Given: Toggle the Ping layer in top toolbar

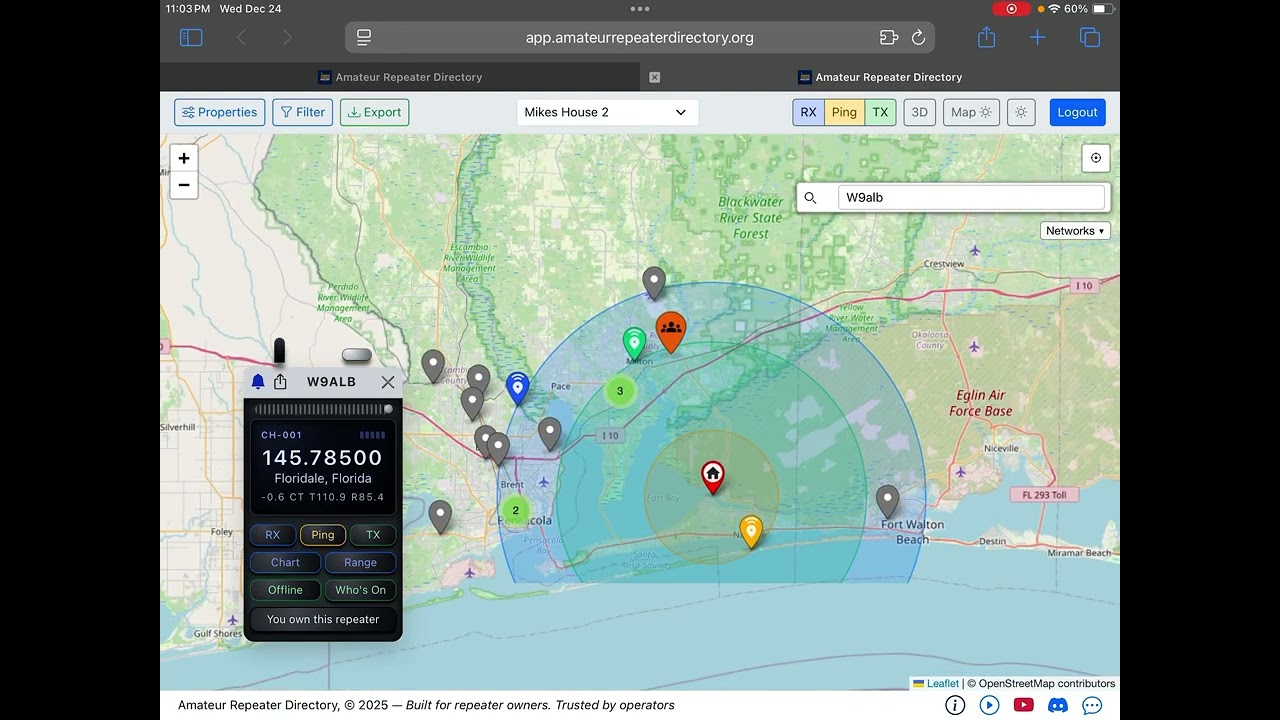Looking at the screenshot, I should [x=844, y=112].
